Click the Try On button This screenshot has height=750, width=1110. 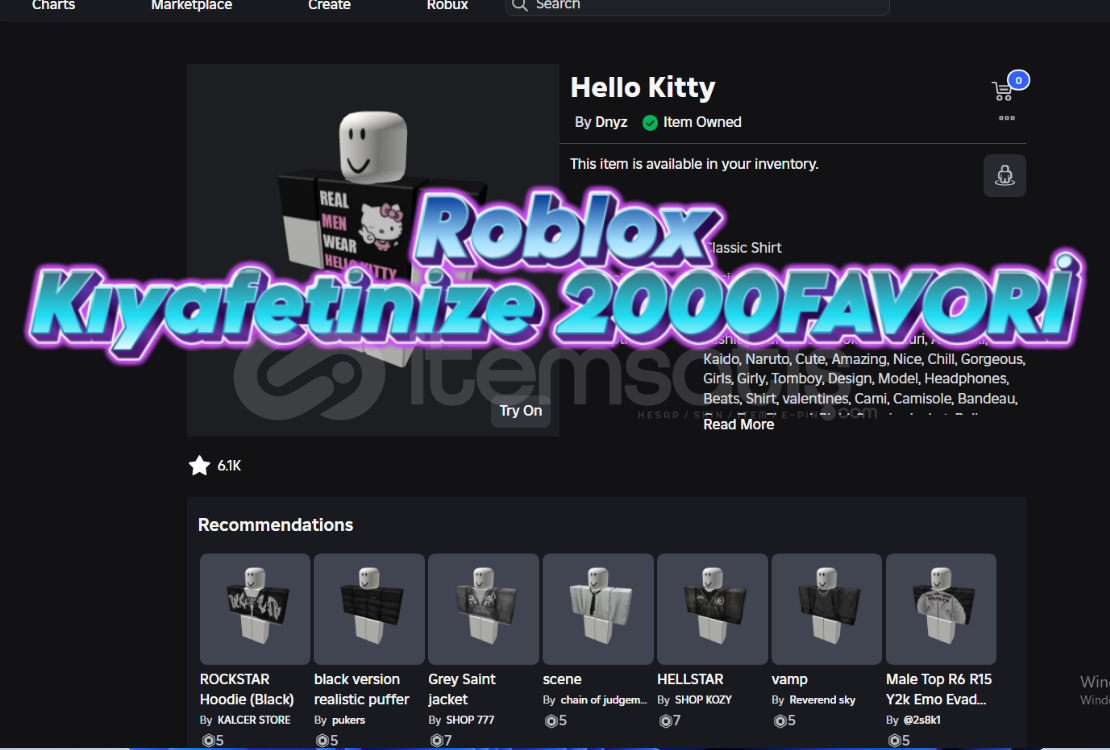pyautogui.click(x=521, y=411)
